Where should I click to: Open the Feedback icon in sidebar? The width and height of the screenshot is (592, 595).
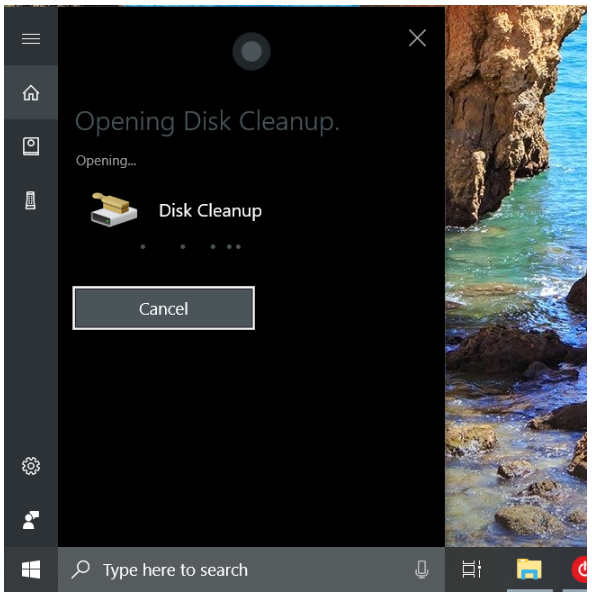click(x=31, y=520)
